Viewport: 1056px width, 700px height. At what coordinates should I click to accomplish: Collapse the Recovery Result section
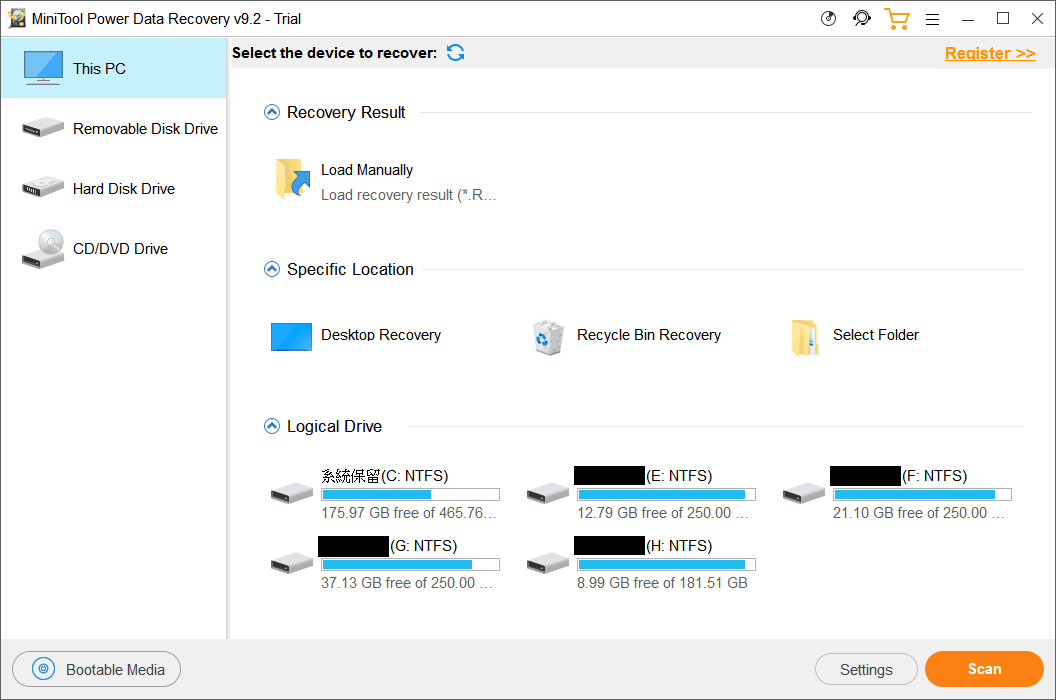[x=271, y=113]
